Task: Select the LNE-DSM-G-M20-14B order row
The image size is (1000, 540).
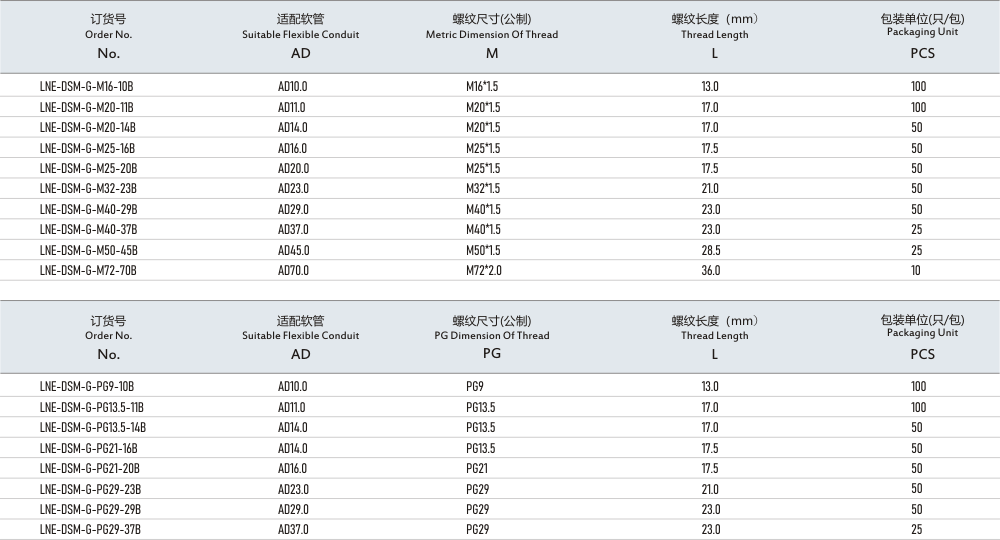Action: pos(87,128)
